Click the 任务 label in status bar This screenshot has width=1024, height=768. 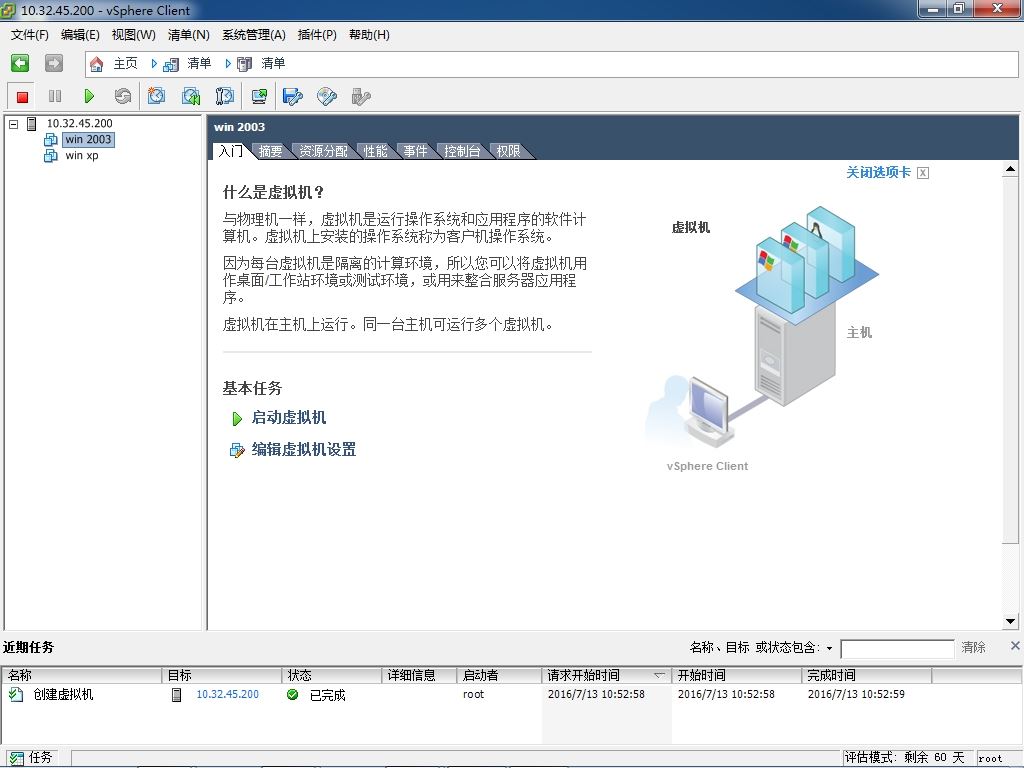point(40,758)
